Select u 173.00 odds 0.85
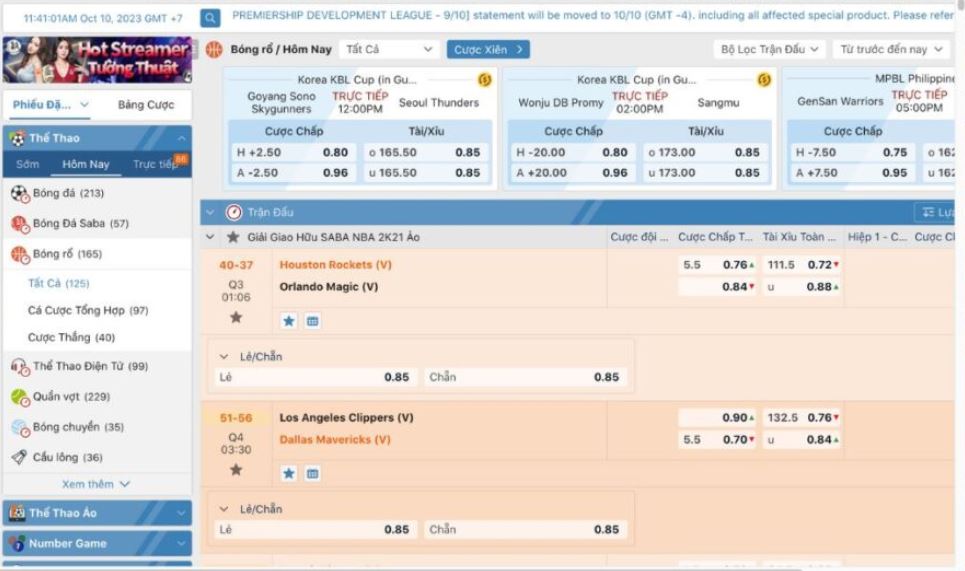Image resolution: width=965 pixels, height=571 pixels. pyautogui.click(x=704, y=174)
